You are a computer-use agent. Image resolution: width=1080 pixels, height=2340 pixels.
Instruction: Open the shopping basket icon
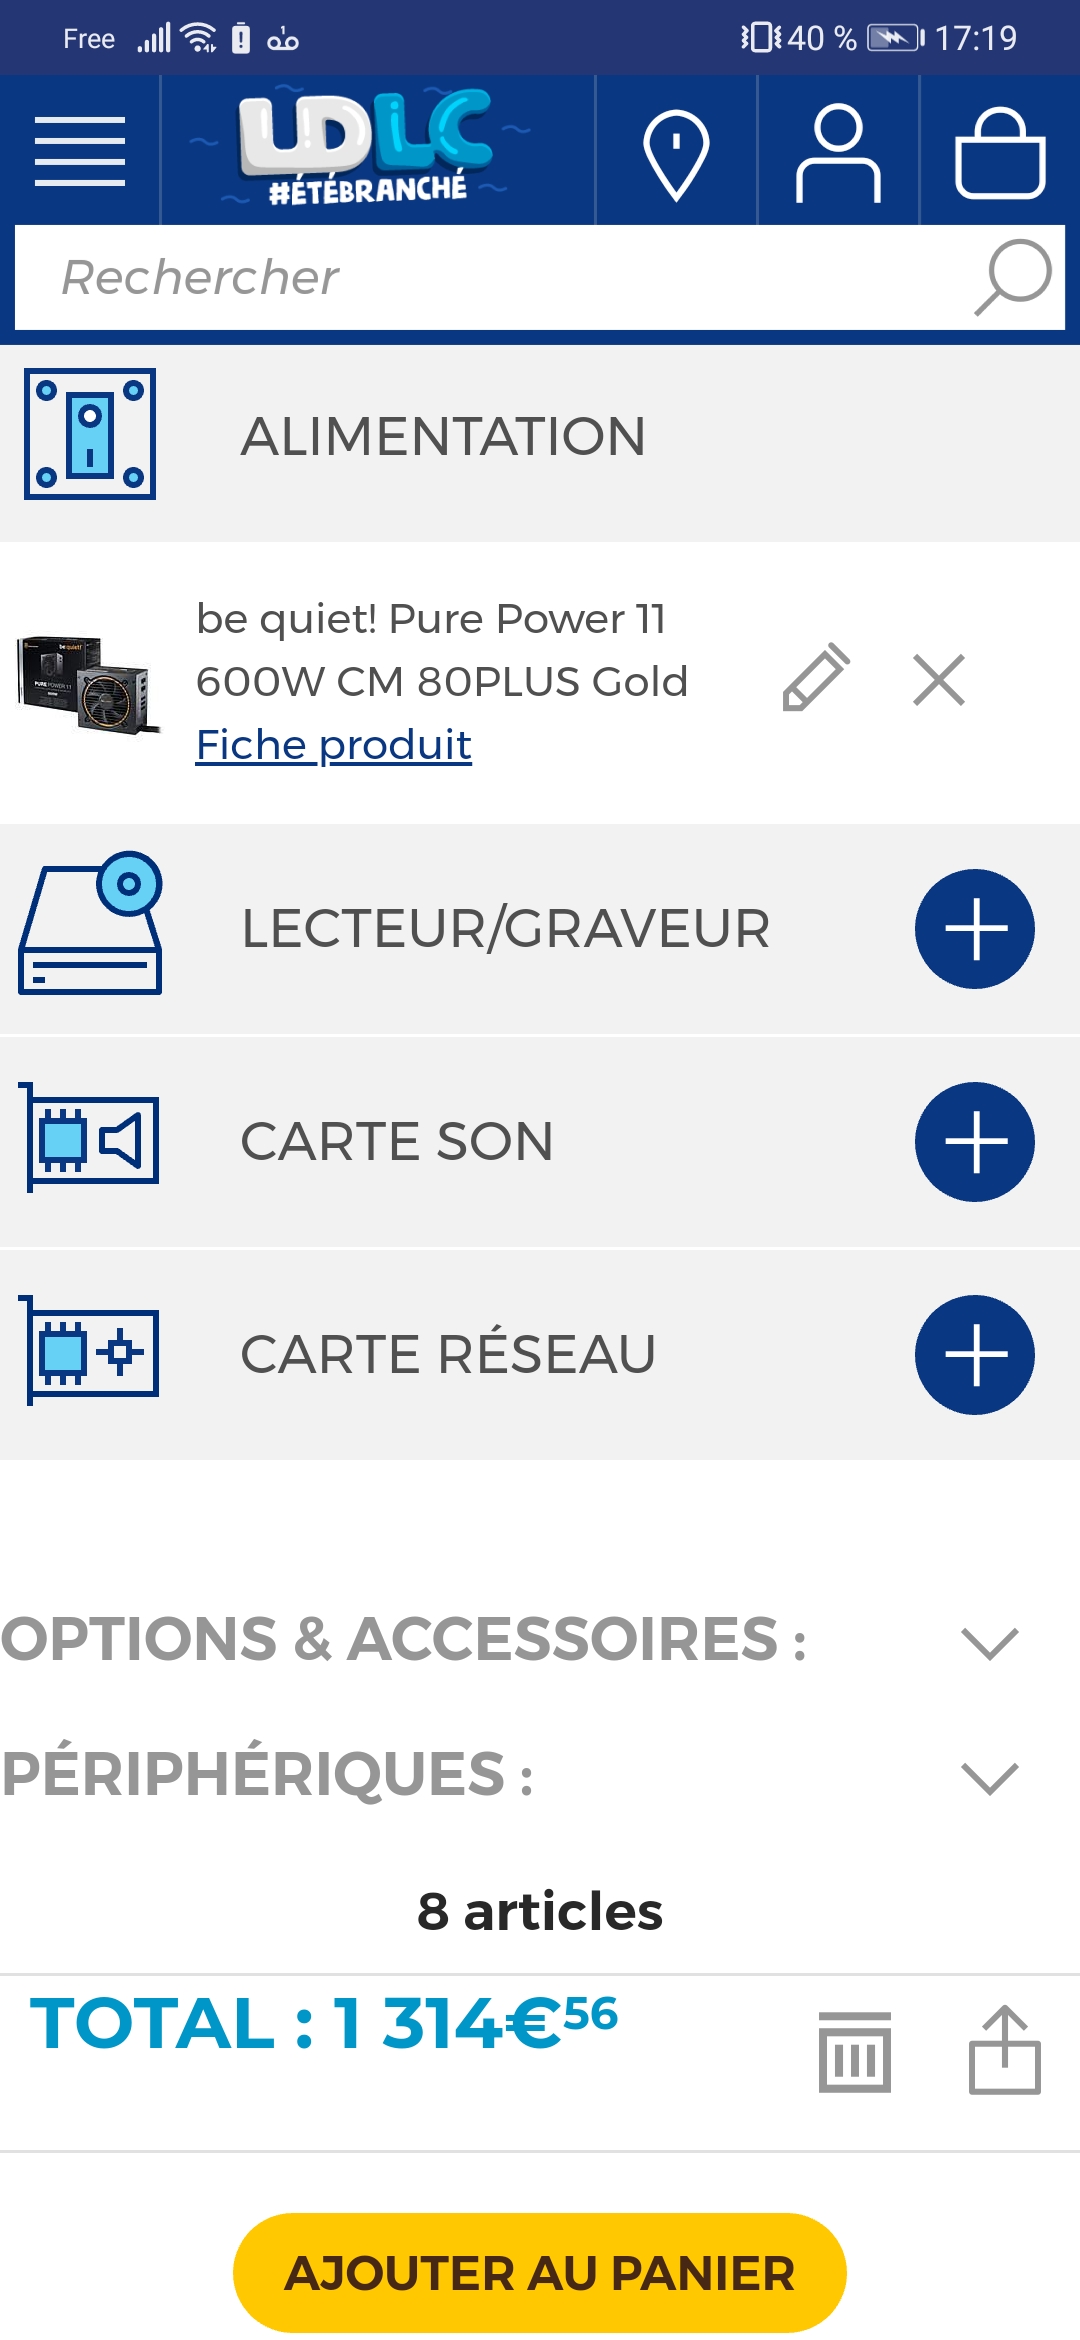tap(1000, 153)
